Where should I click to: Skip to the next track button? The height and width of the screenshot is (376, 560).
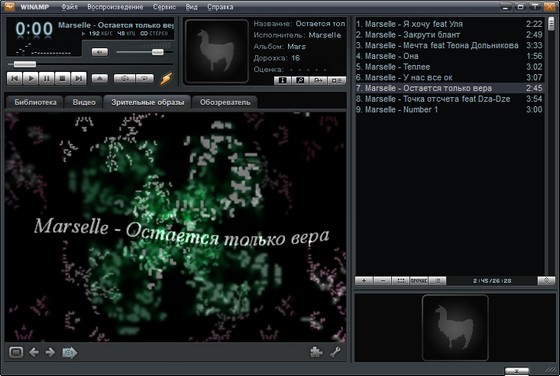[79, 78]
